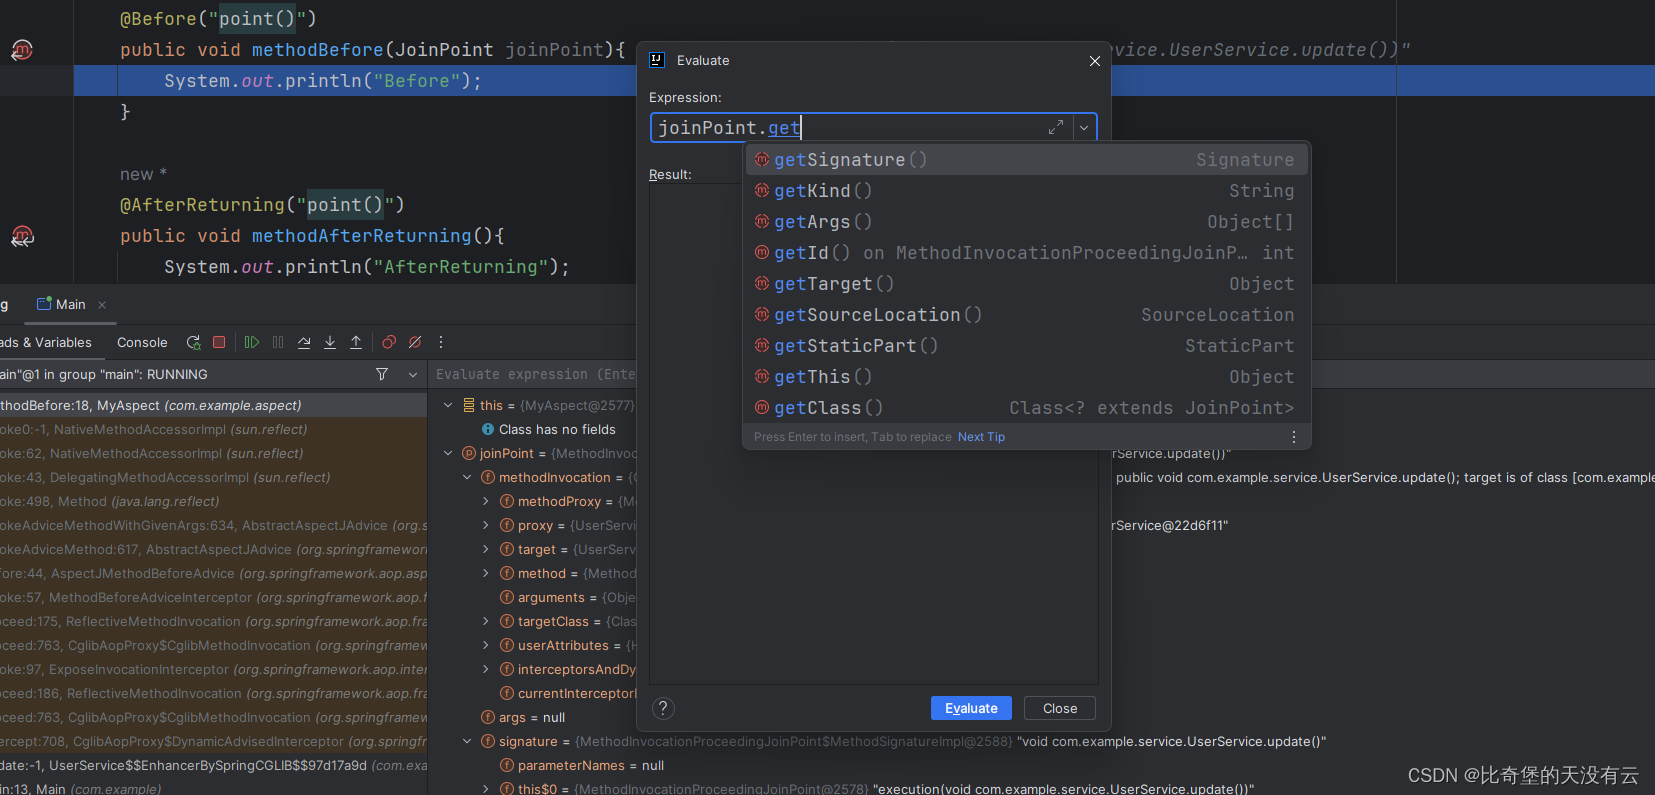Viewport: 1655px width, 795px height.
Task: Select currentInterceptorIndex variable row
Action: tap(566, 693)
